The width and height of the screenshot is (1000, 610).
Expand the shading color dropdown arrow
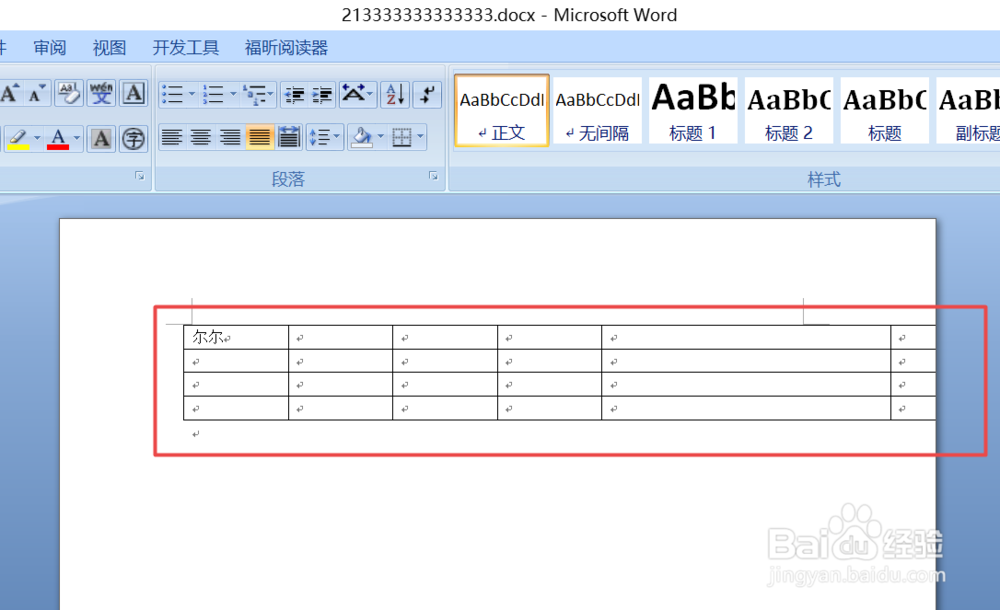(x=381, y=137)
